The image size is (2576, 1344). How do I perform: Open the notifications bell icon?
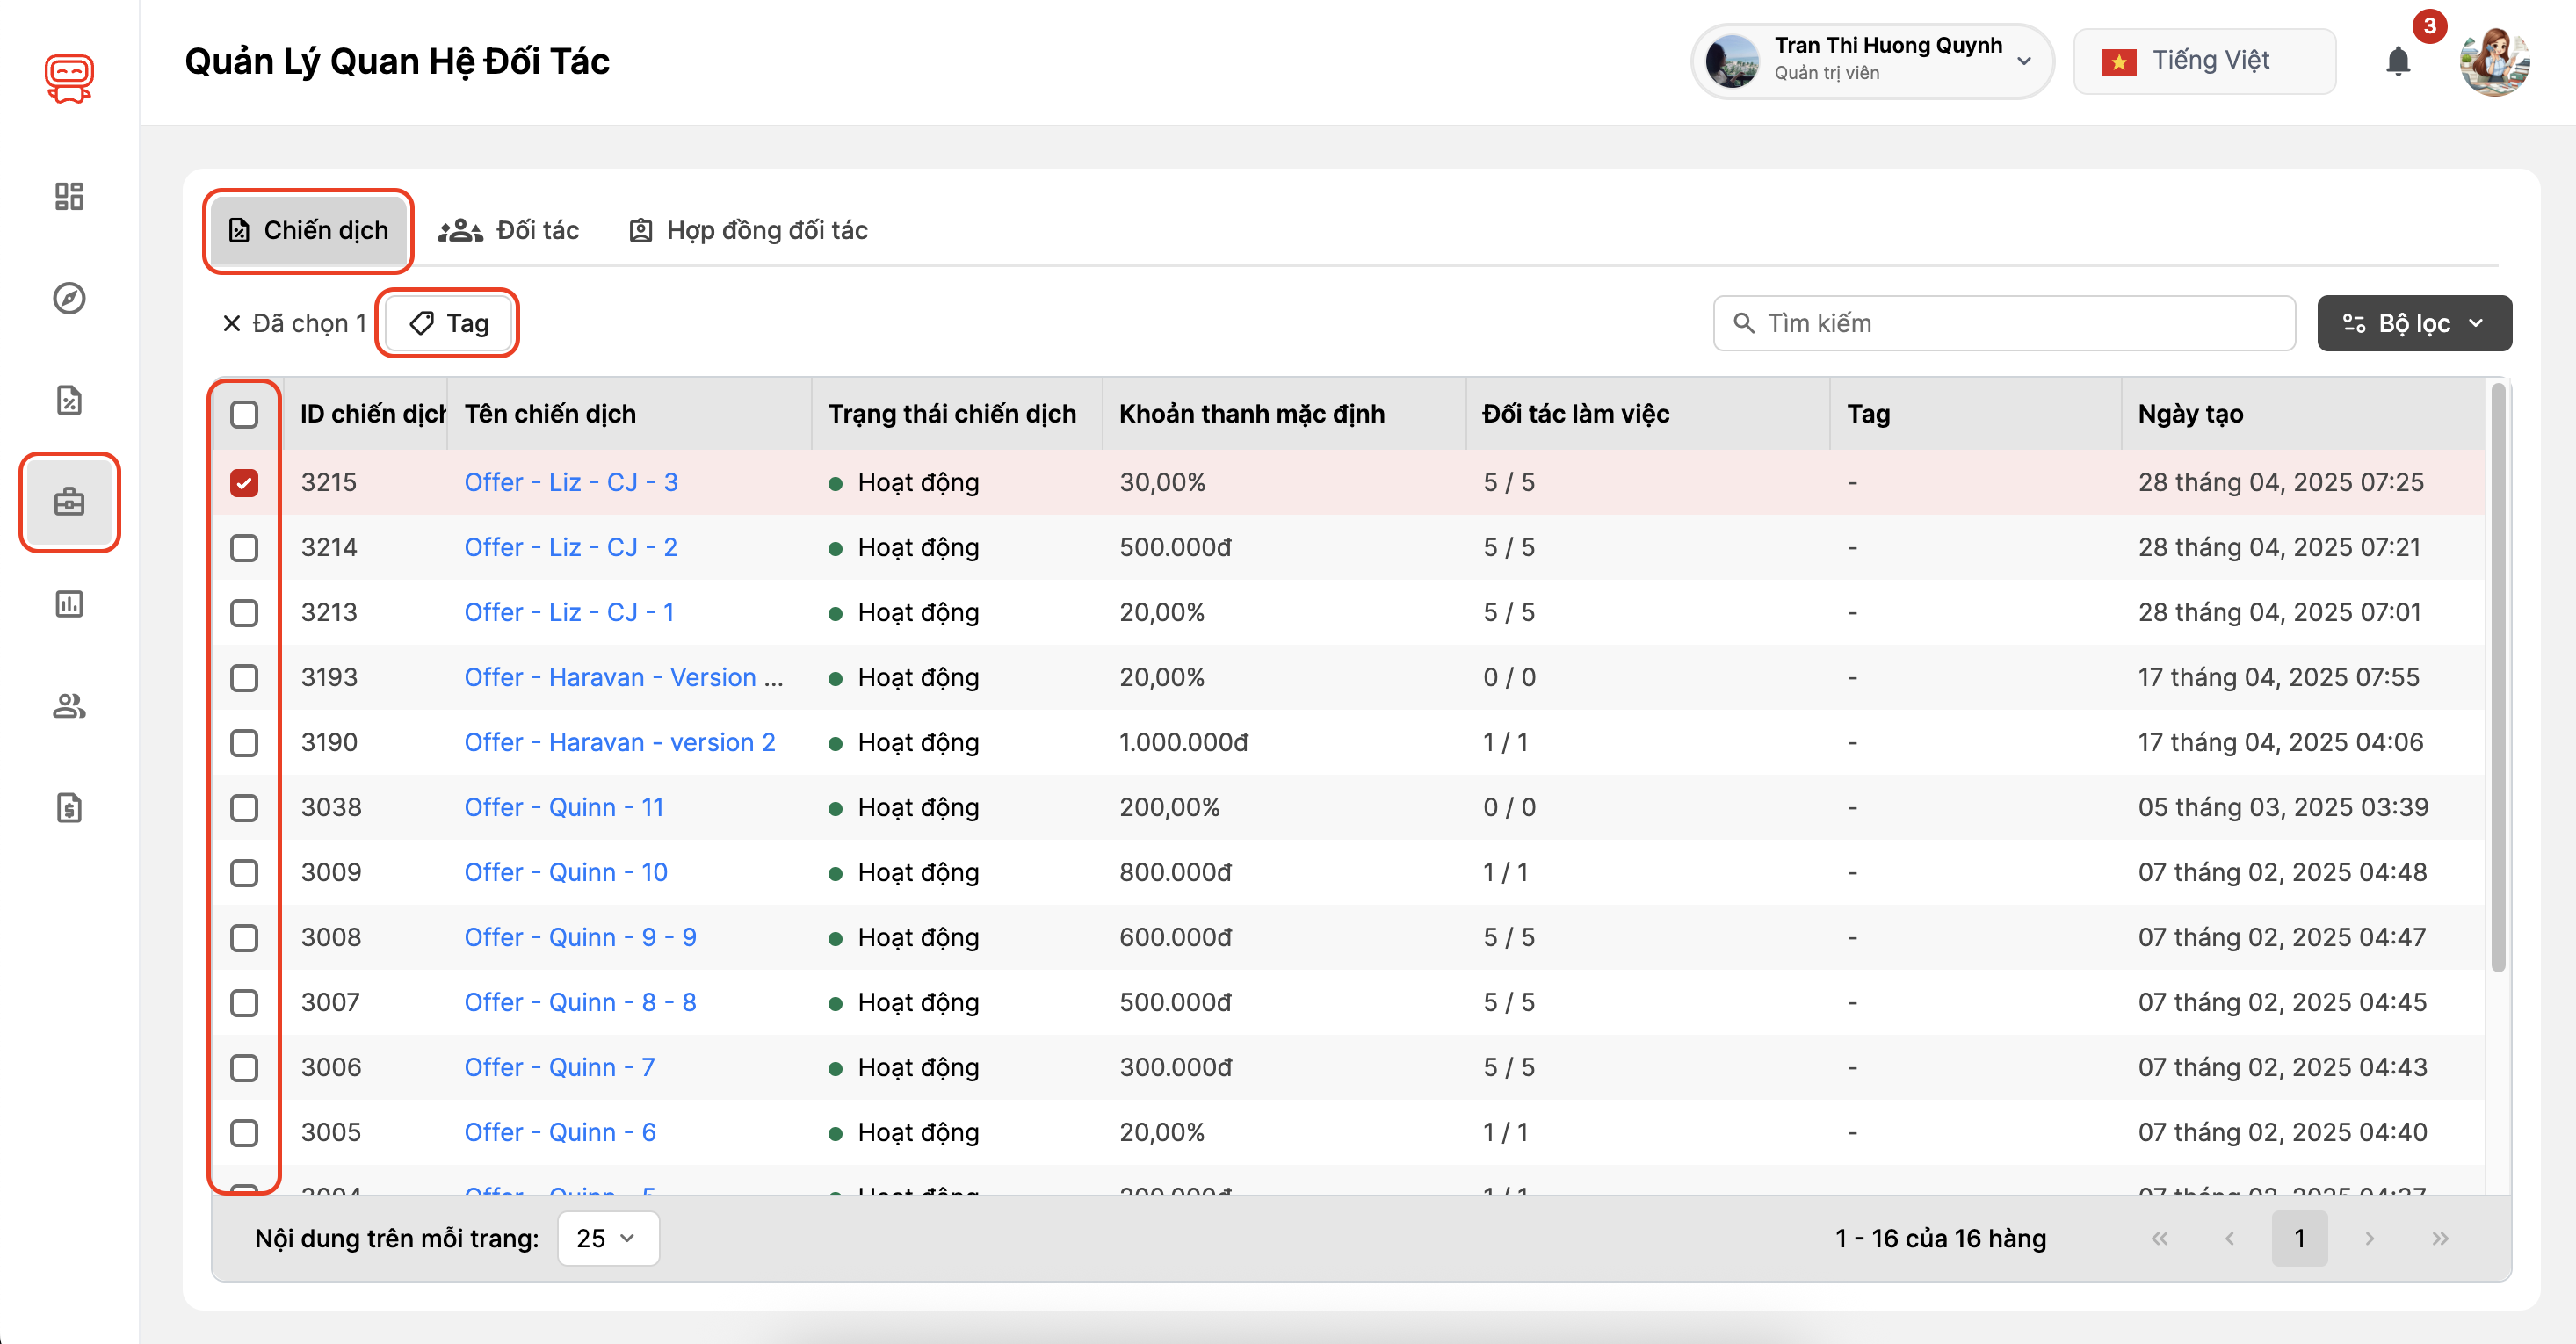pos(2397,62)
